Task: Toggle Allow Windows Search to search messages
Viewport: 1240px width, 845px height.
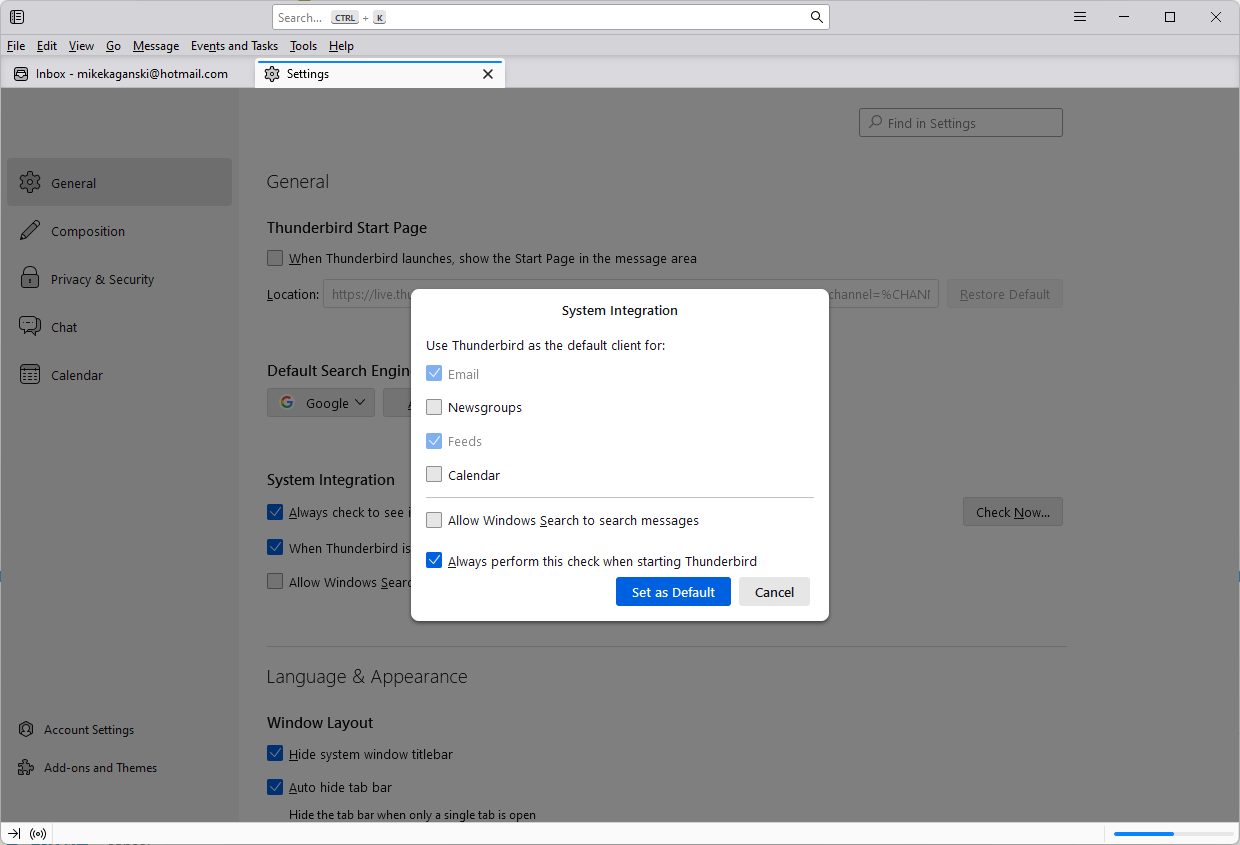Action: point(434,521)
